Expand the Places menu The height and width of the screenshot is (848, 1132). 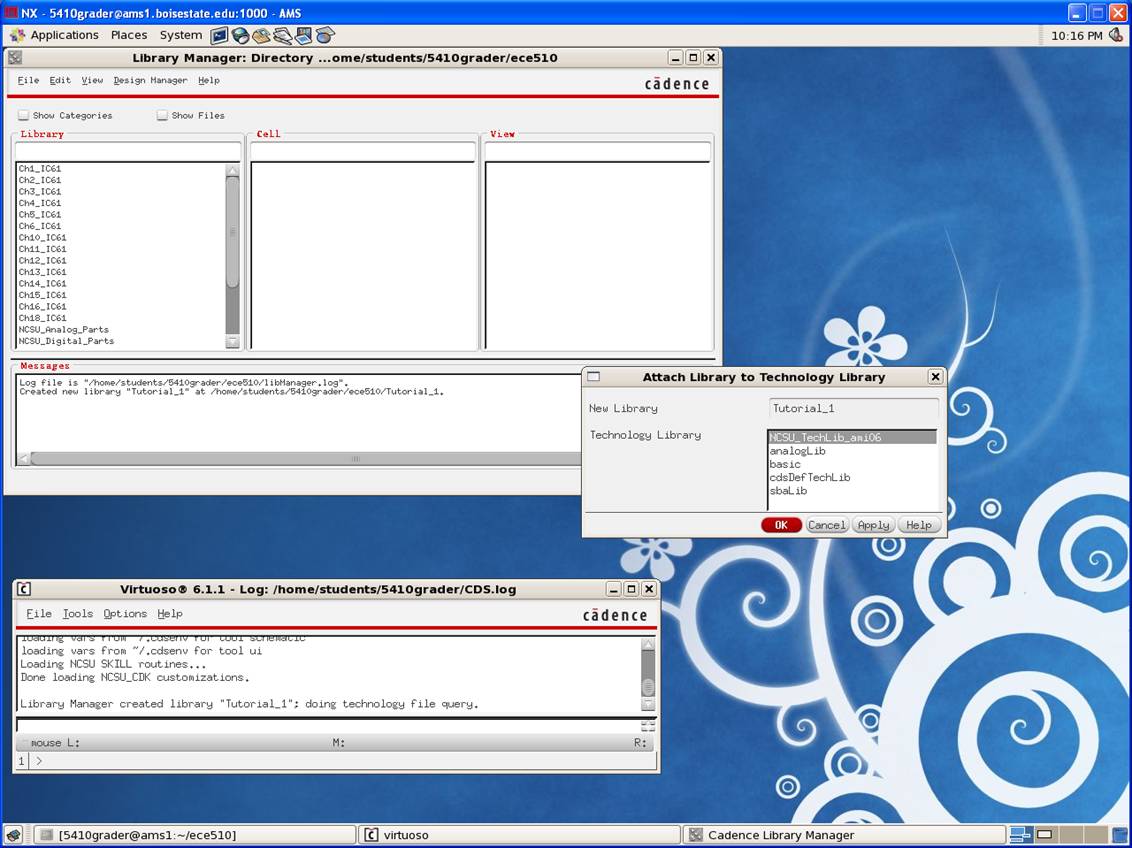click(x=129, y=35)
